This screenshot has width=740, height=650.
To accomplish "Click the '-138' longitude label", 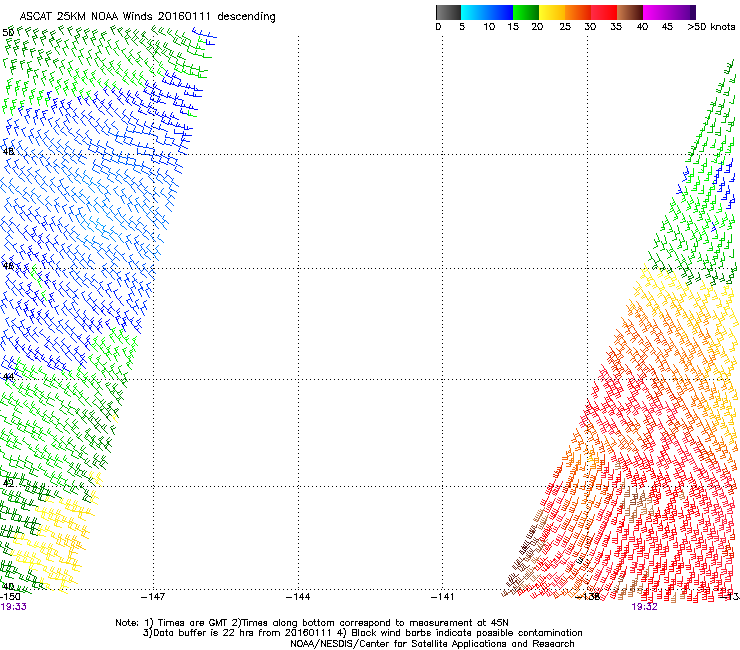I will (x=588, y=597).
